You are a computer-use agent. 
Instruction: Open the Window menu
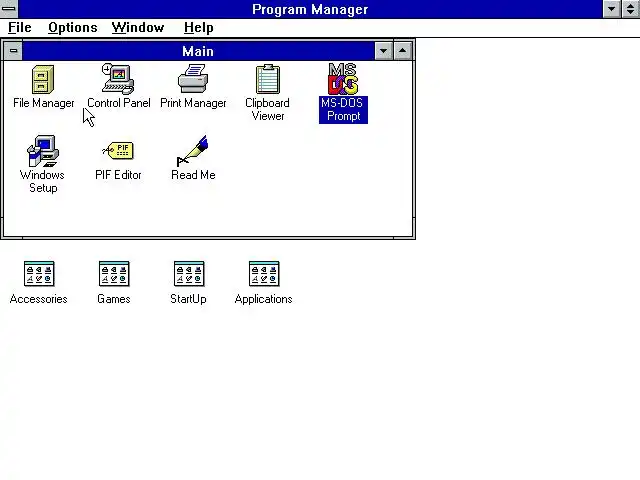pos(138,27)
